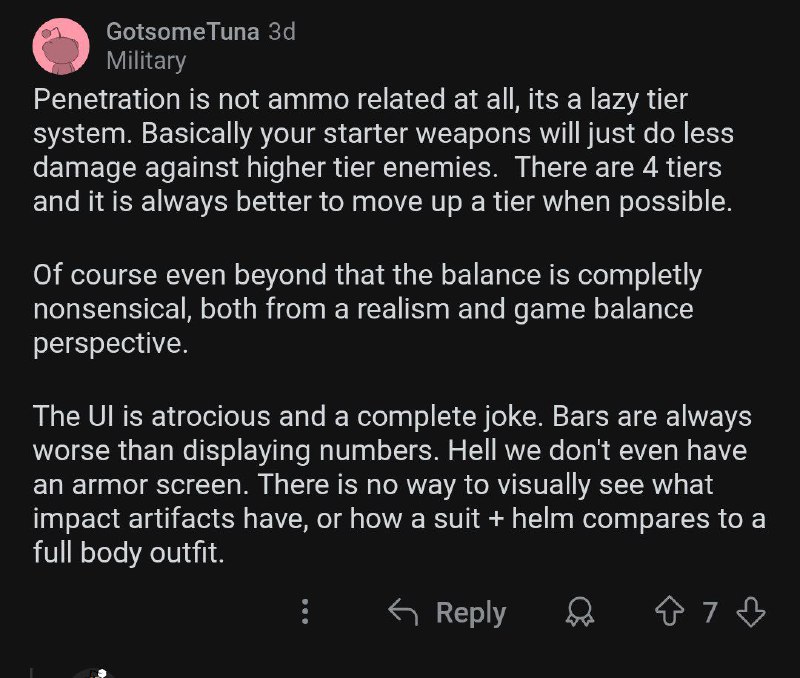Click the final line 'full body outfit.'
800x678 pixels.
click(129, 553)
